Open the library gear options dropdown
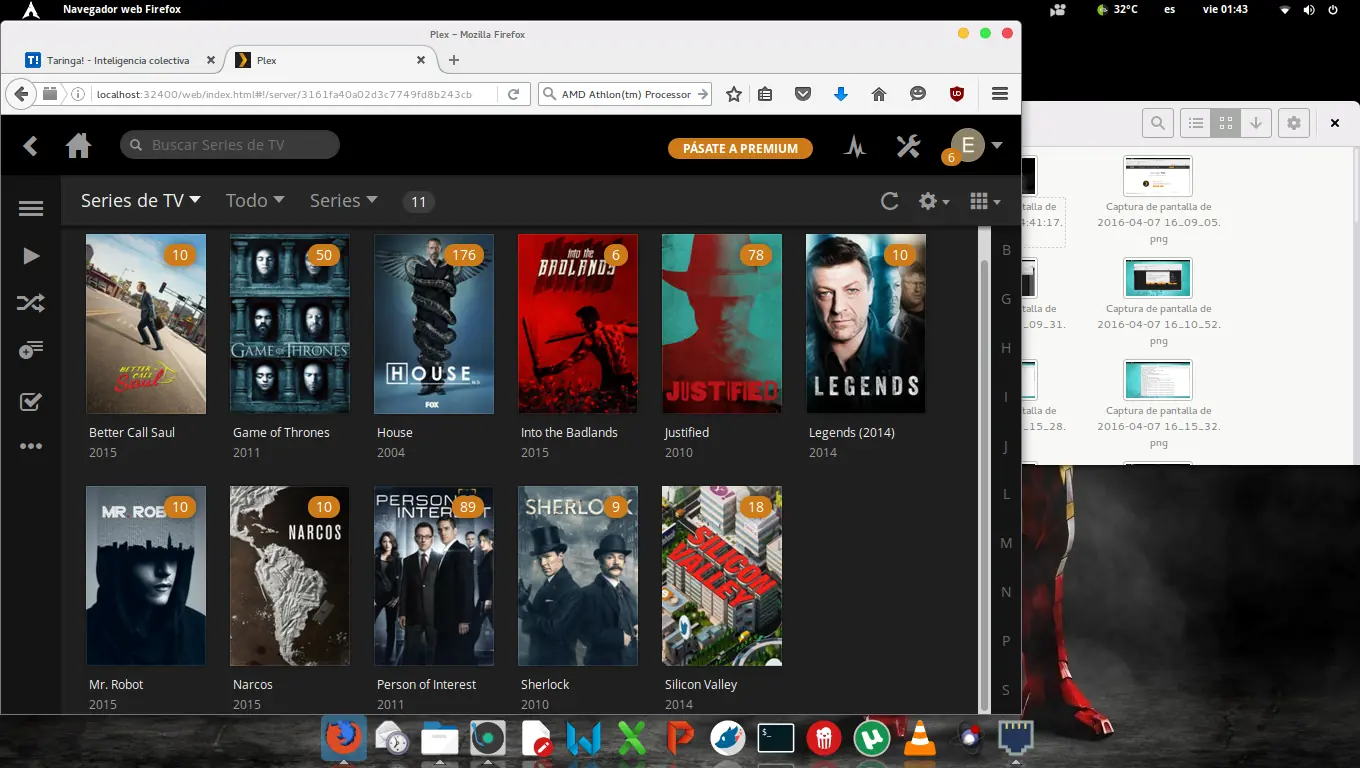The height and width of the screenshot is (768, 1360). pyautogui.click(x=934, y=201)
